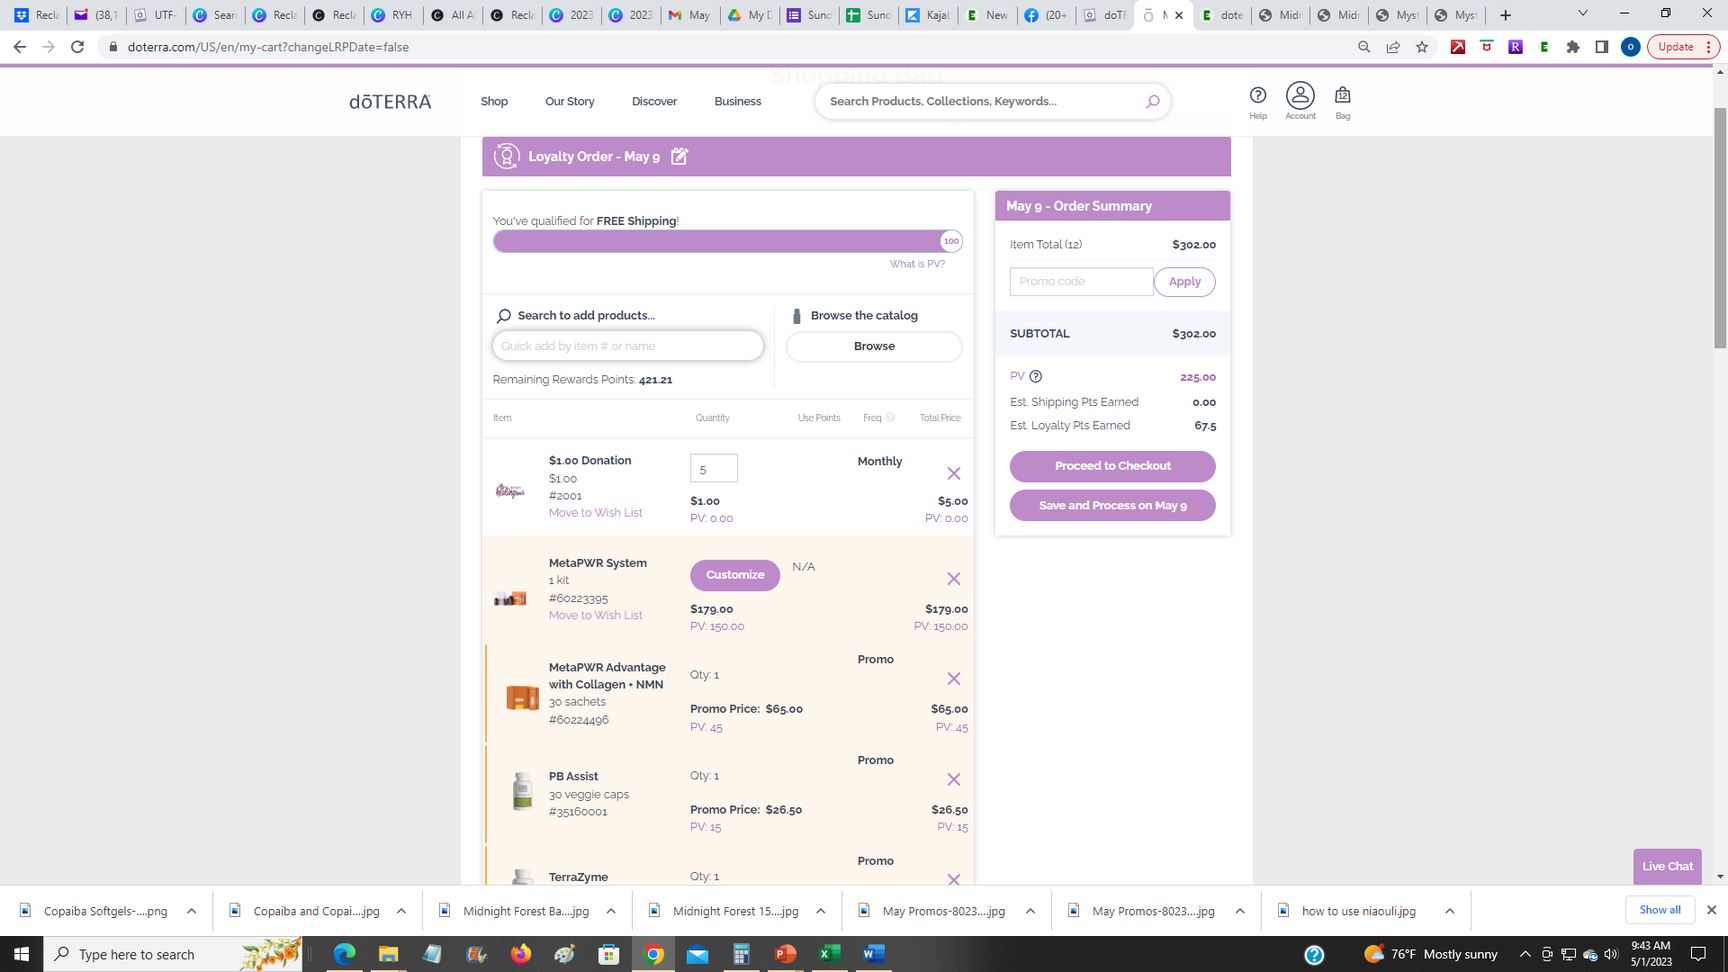Click the Customize button for MetaPWR System

point(734,575)
